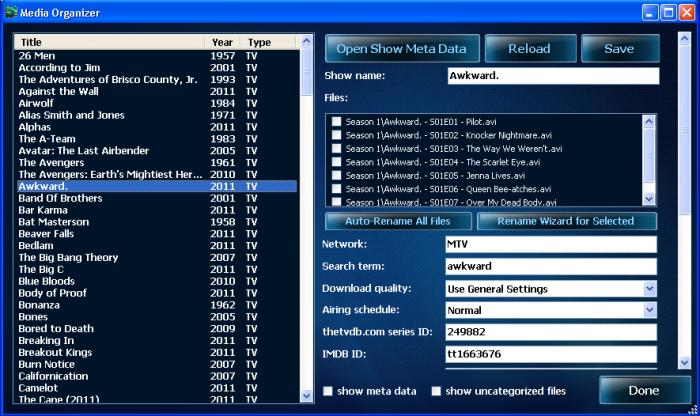
Task: Select The Avengers: Earth's Mightiest Heroes row
Action: [x=157, y=175]
